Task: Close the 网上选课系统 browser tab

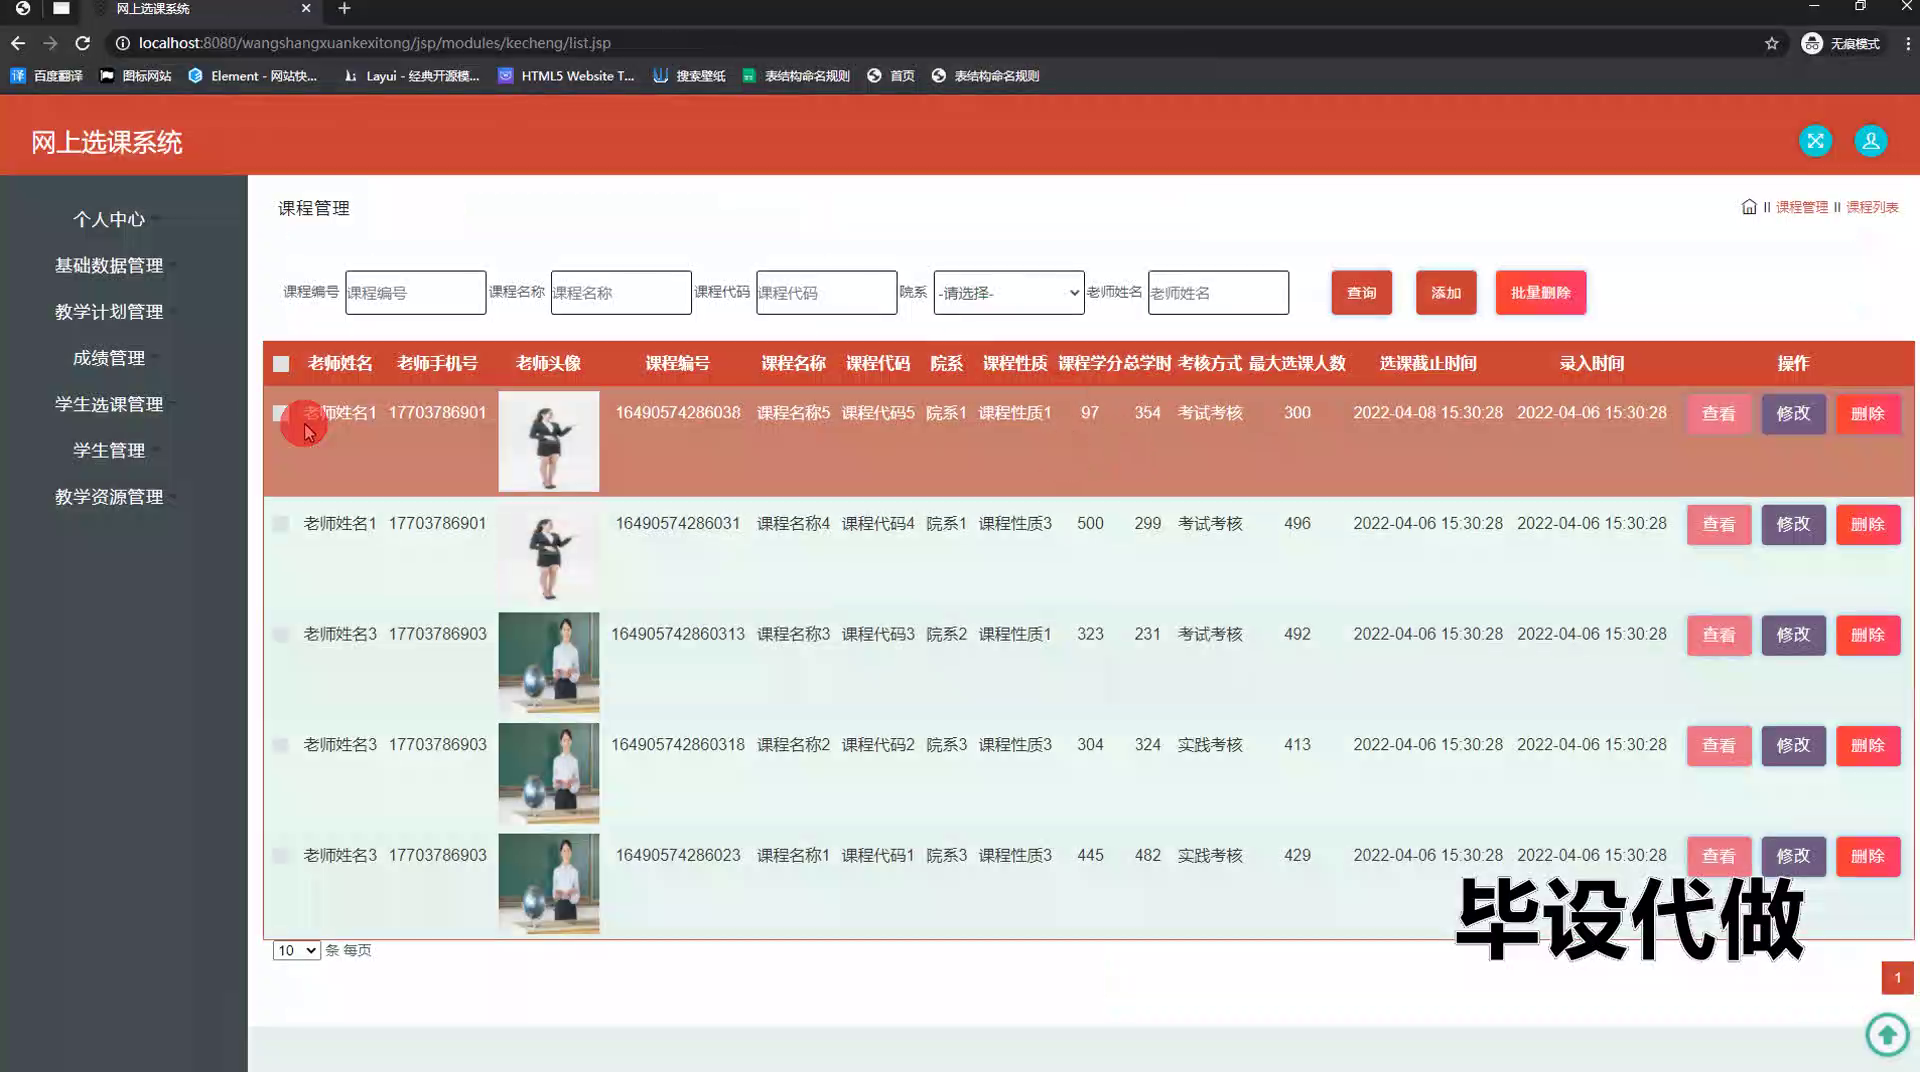Action: [x=306, y=8]
